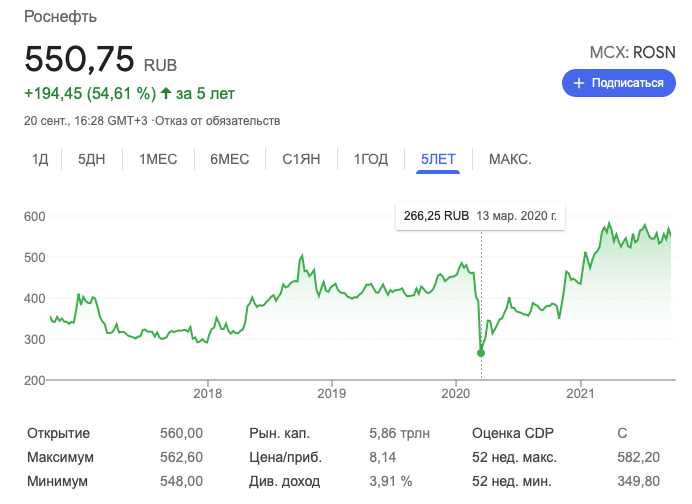Click the 600 y-axis label

[x=34, y=217]
